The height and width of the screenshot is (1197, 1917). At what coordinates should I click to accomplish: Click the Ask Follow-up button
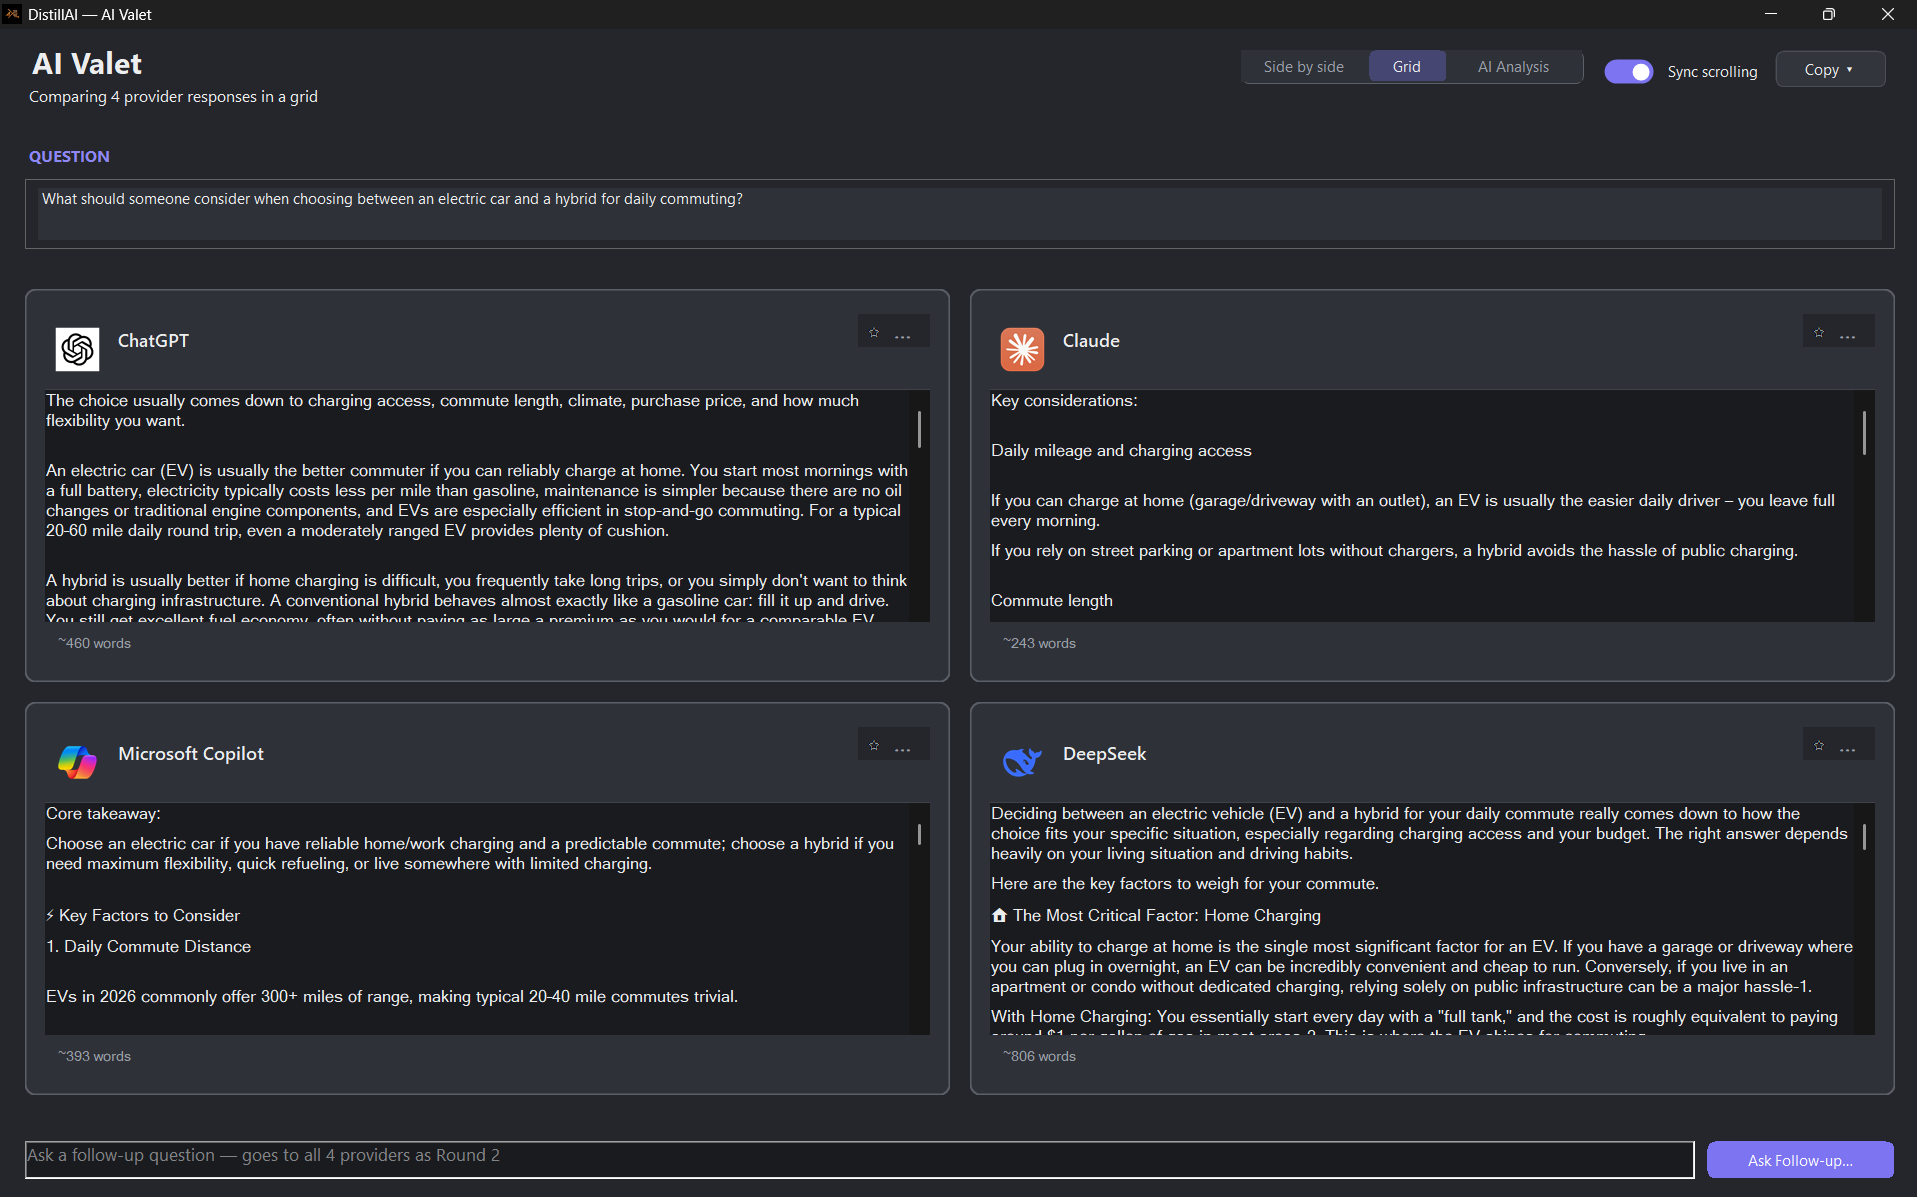[1800, 1160]
